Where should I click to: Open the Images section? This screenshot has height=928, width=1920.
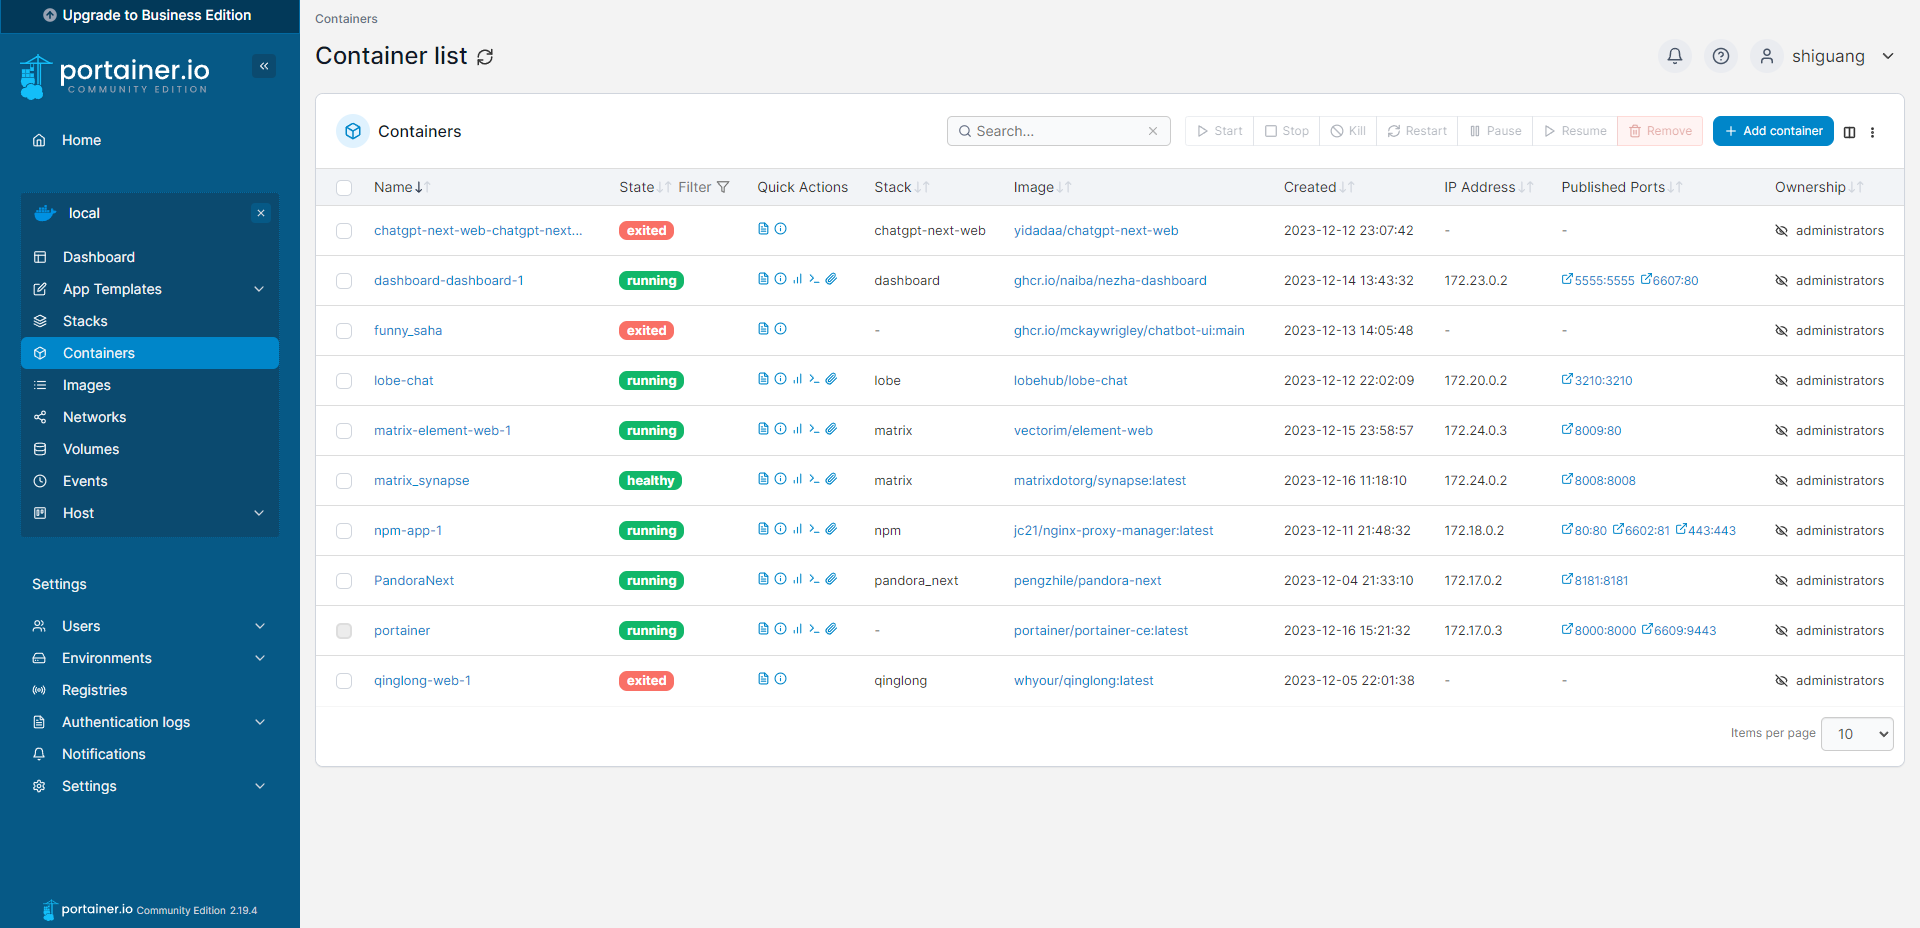pos(150,385)
